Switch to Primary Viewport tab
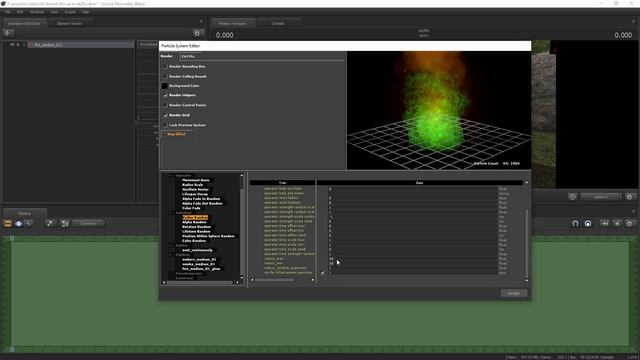Image resolution: width=640 pixels, height=360 pixels. pyautogui.click(x=233, y=23)
